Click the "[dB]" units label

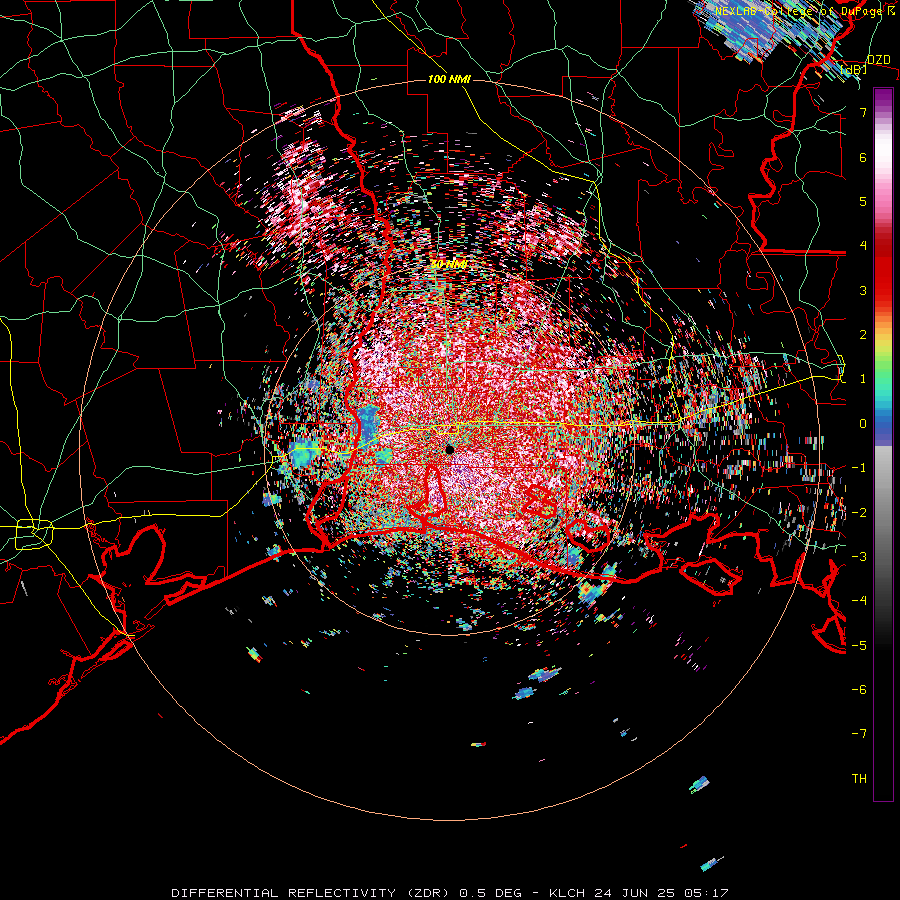click(854, 70)
